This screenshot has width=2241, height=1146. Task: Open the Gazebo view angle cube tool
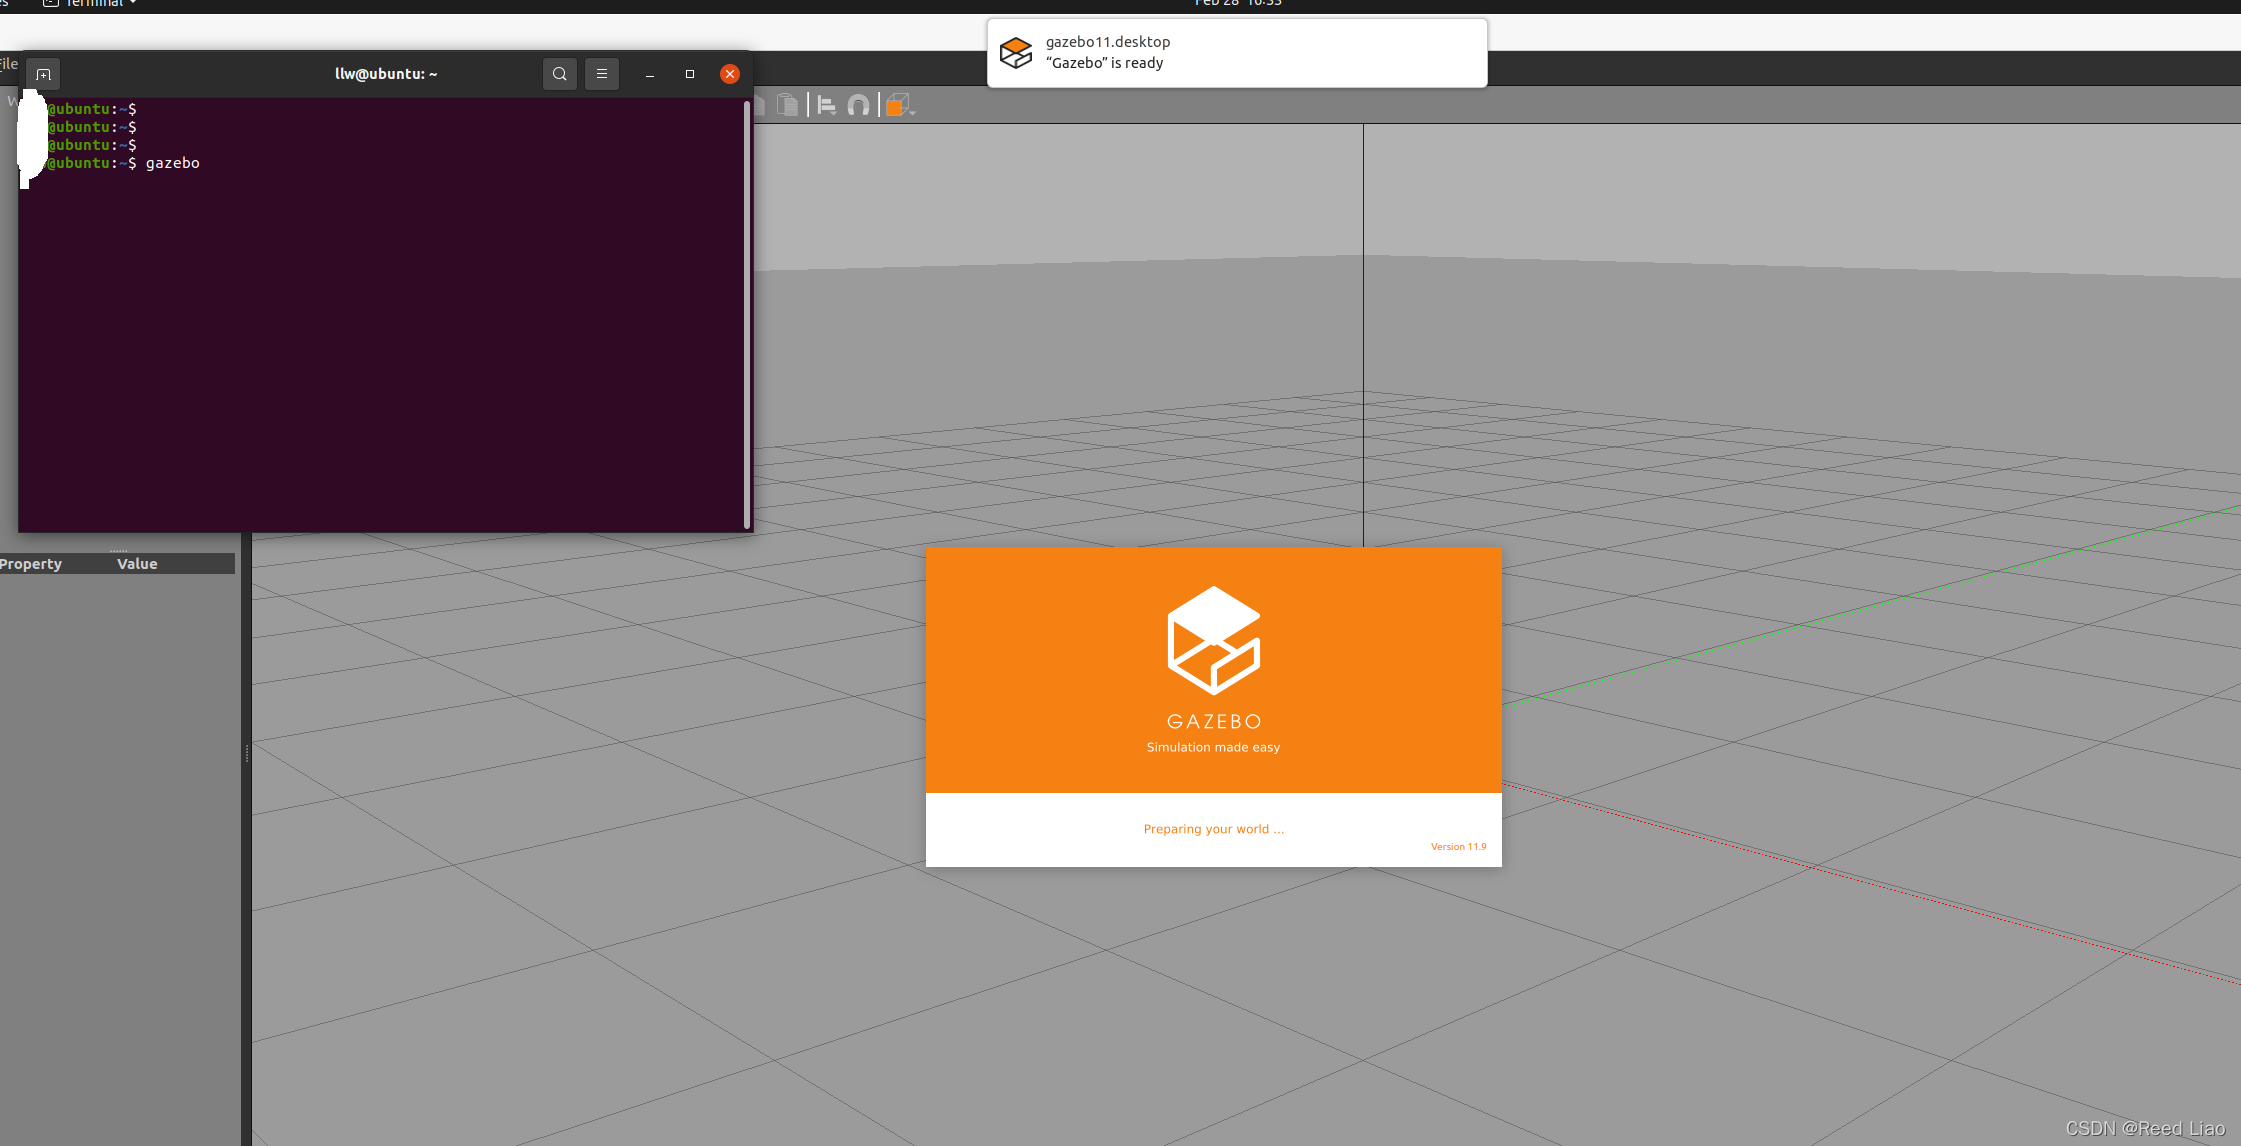tap(897, 105)
